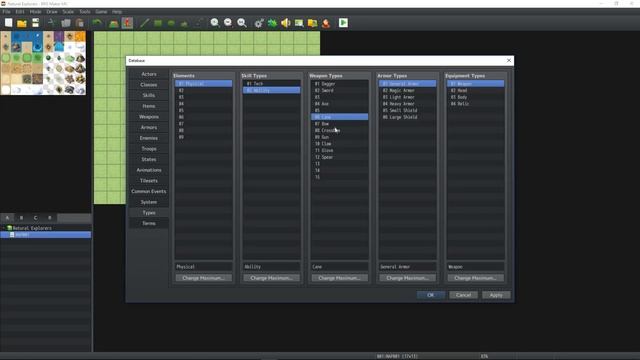Click the Zoom In magnifier icon
This screenshot has width=640, height=360.
pos(215,23)
